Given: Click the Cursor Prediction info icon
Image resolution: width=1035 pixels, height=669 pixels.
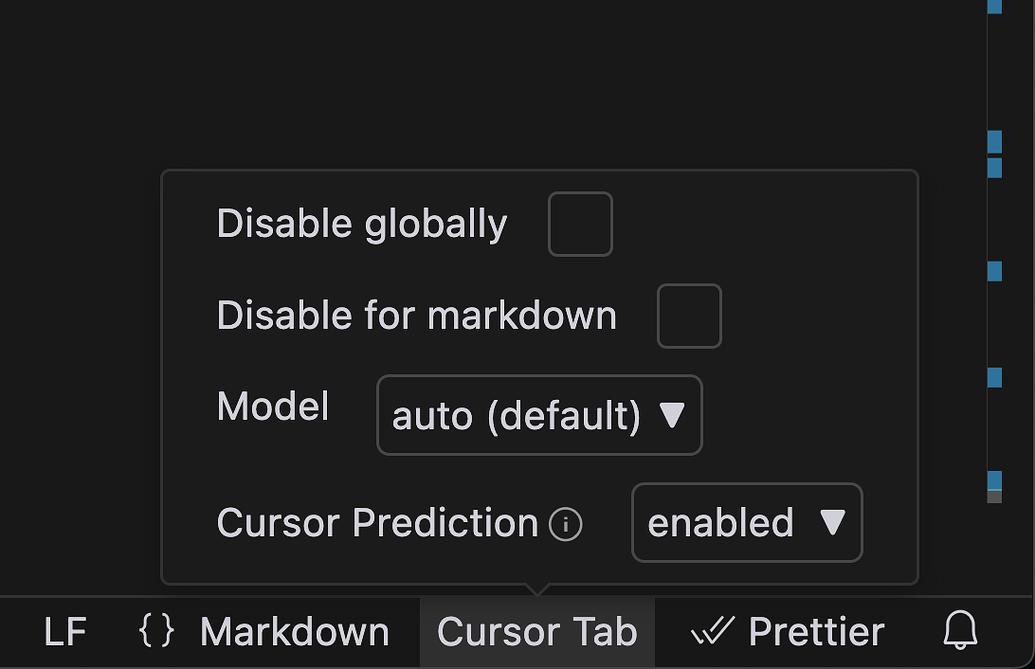Looking at the screenshot, I should [x=565, y=524].
